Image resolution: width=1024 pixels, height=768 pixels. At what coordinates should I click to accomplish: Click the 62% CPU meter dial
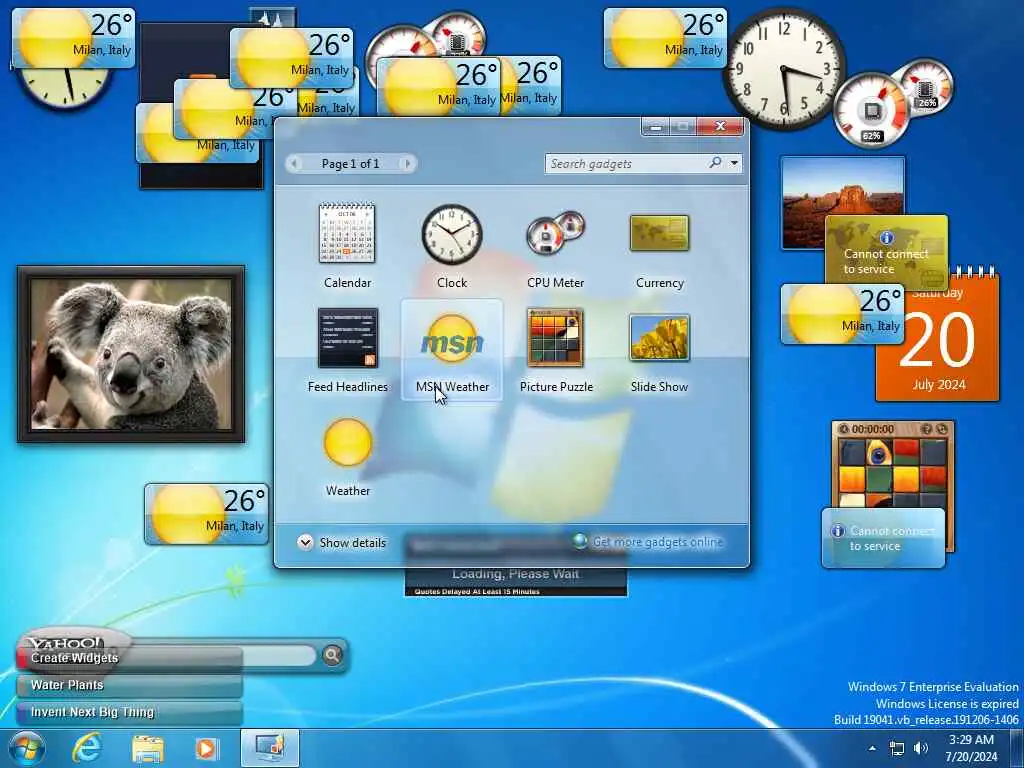871,110
